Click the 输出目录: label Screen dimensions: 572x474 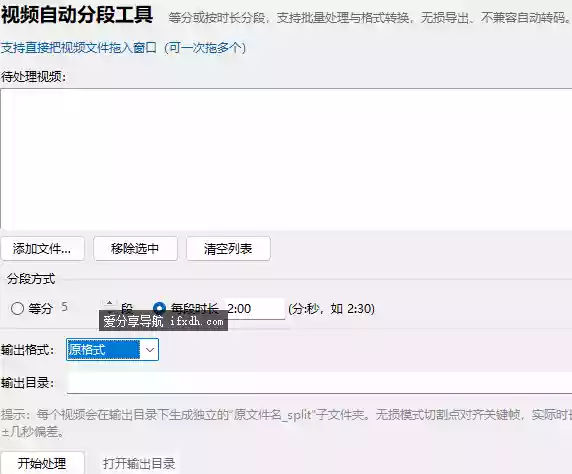coord(27,383)
